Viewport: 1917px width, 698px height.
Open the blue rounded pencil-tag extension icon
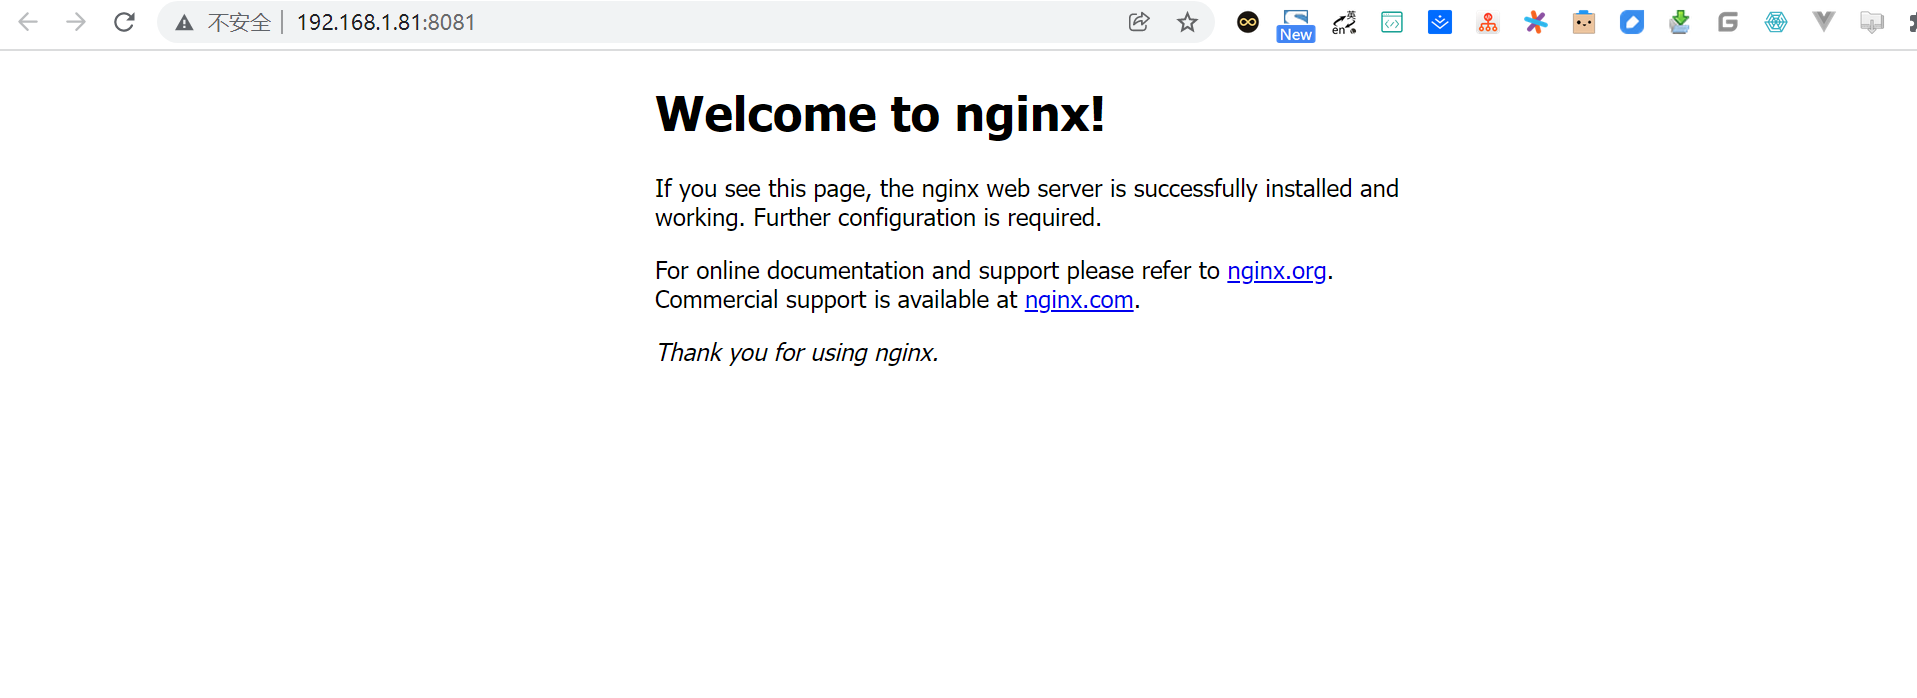coord(1632,22)
